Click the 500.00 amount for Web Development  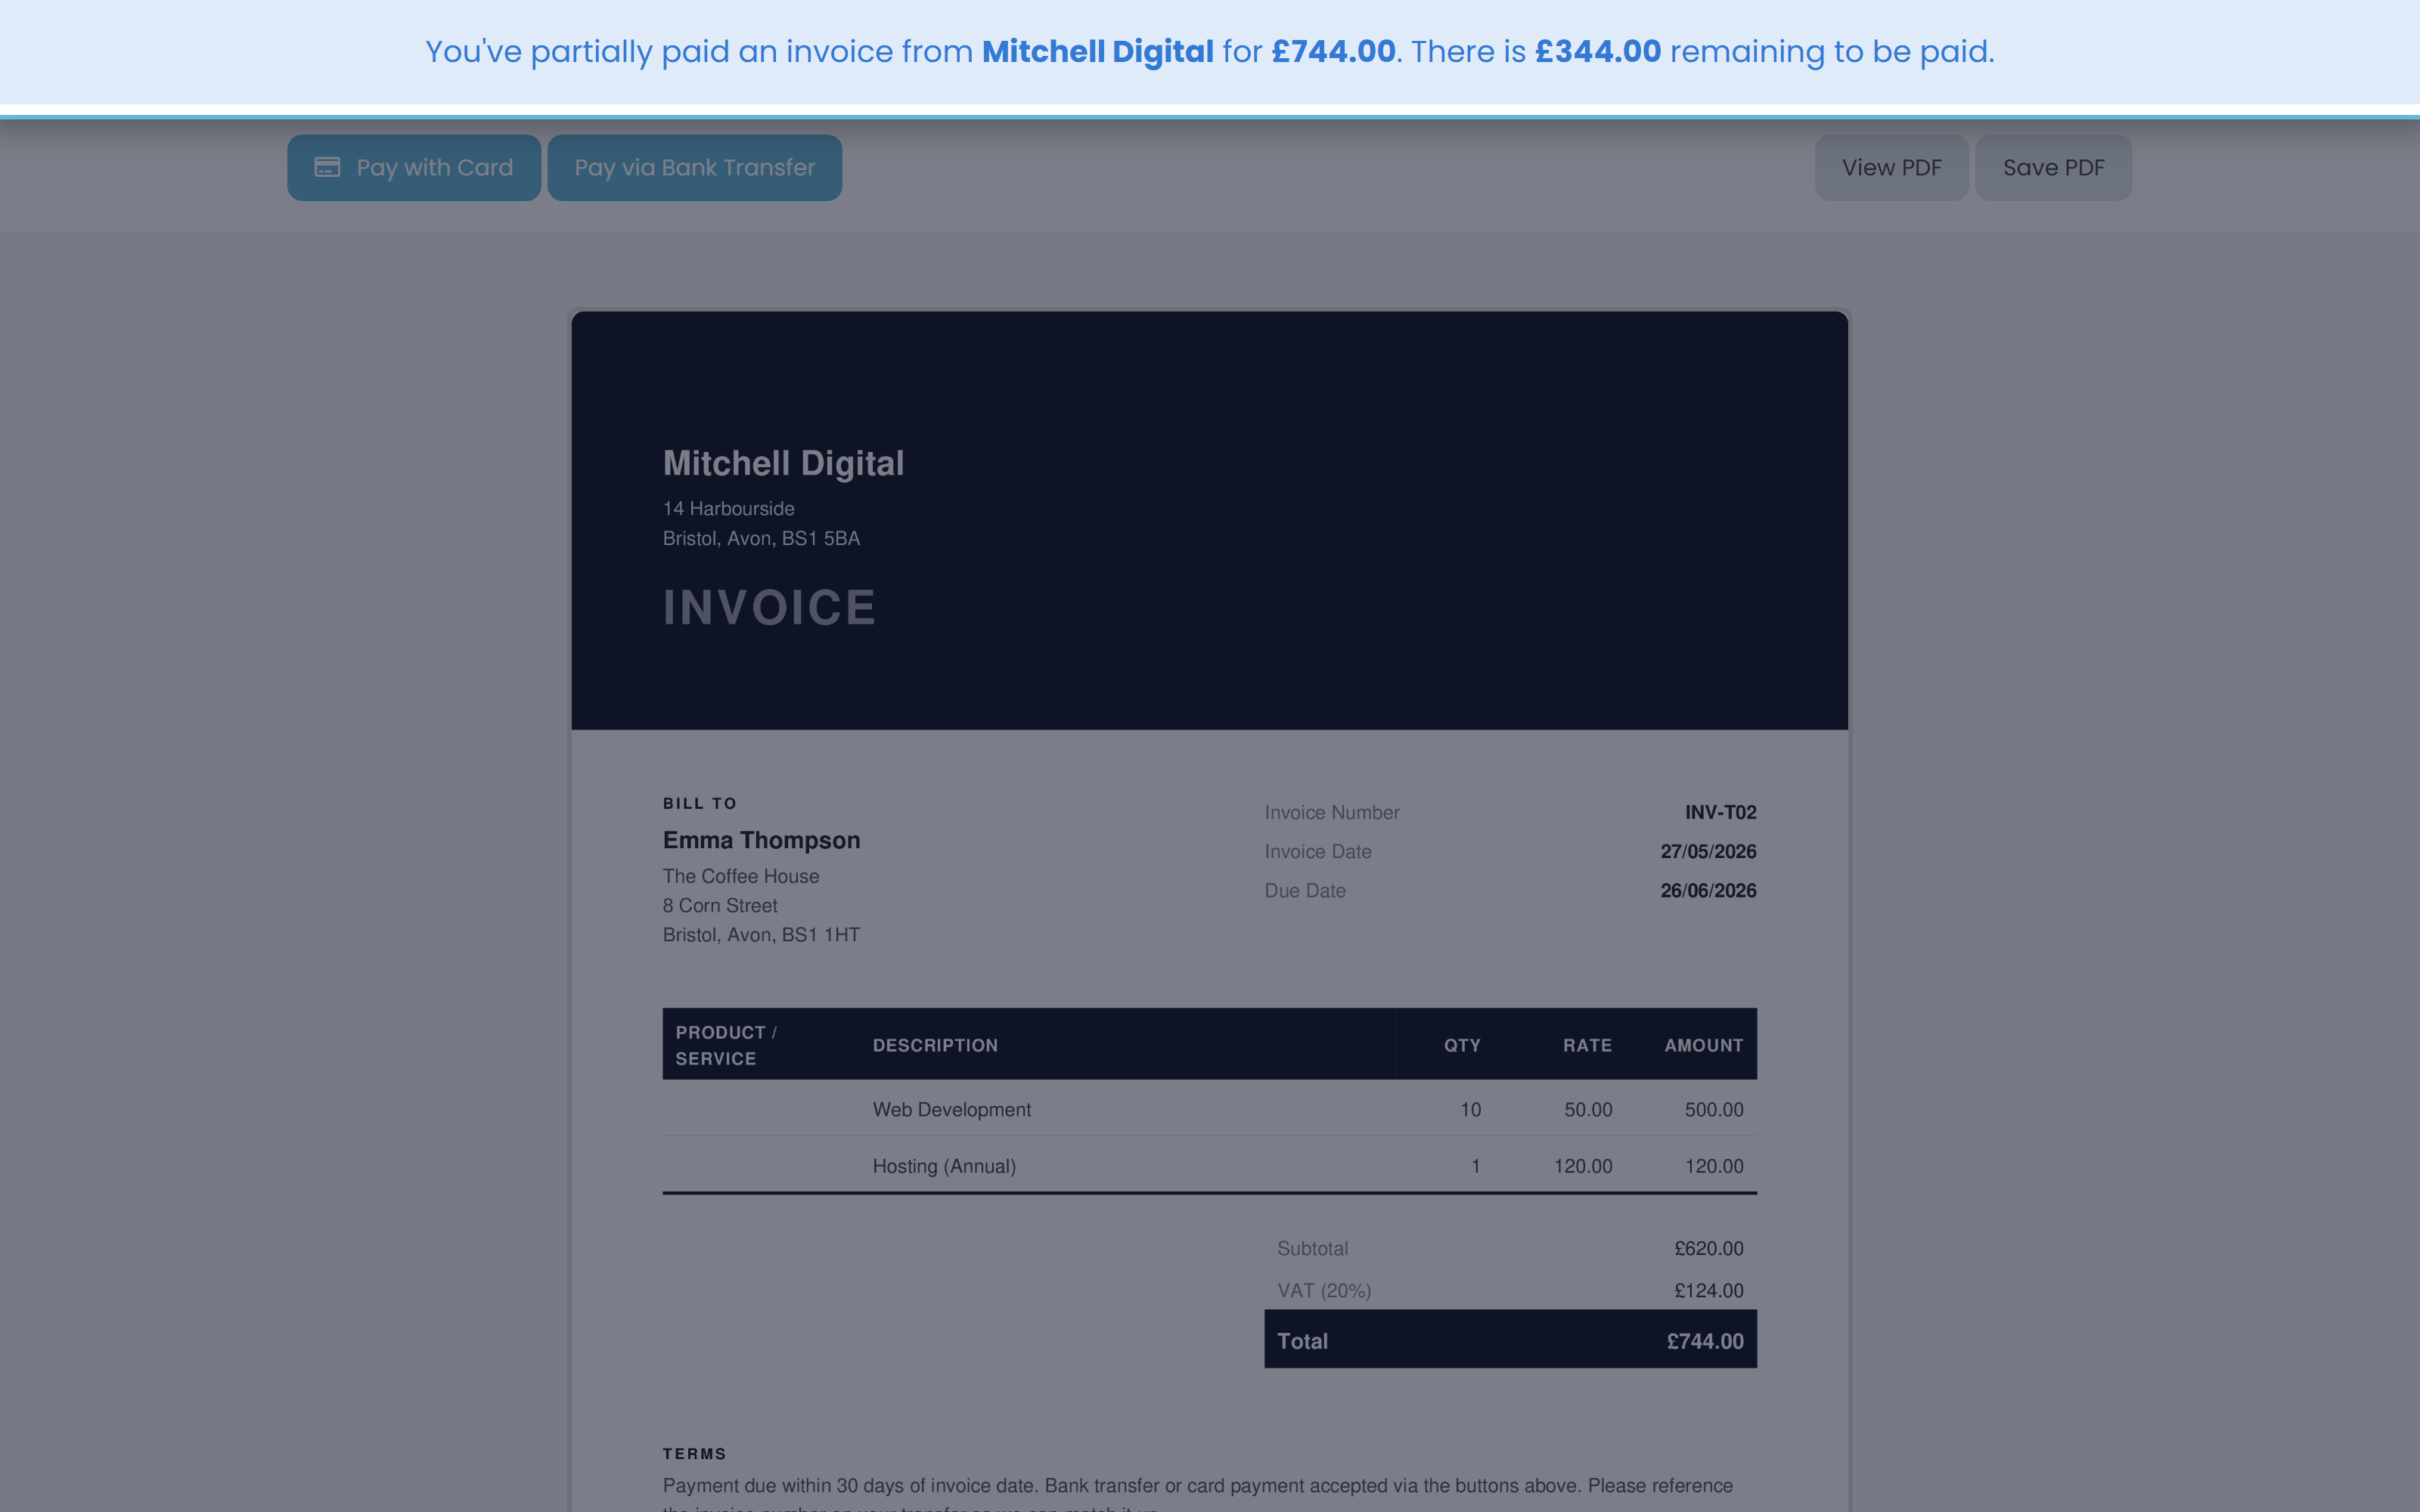(x=1713, y=1110)
